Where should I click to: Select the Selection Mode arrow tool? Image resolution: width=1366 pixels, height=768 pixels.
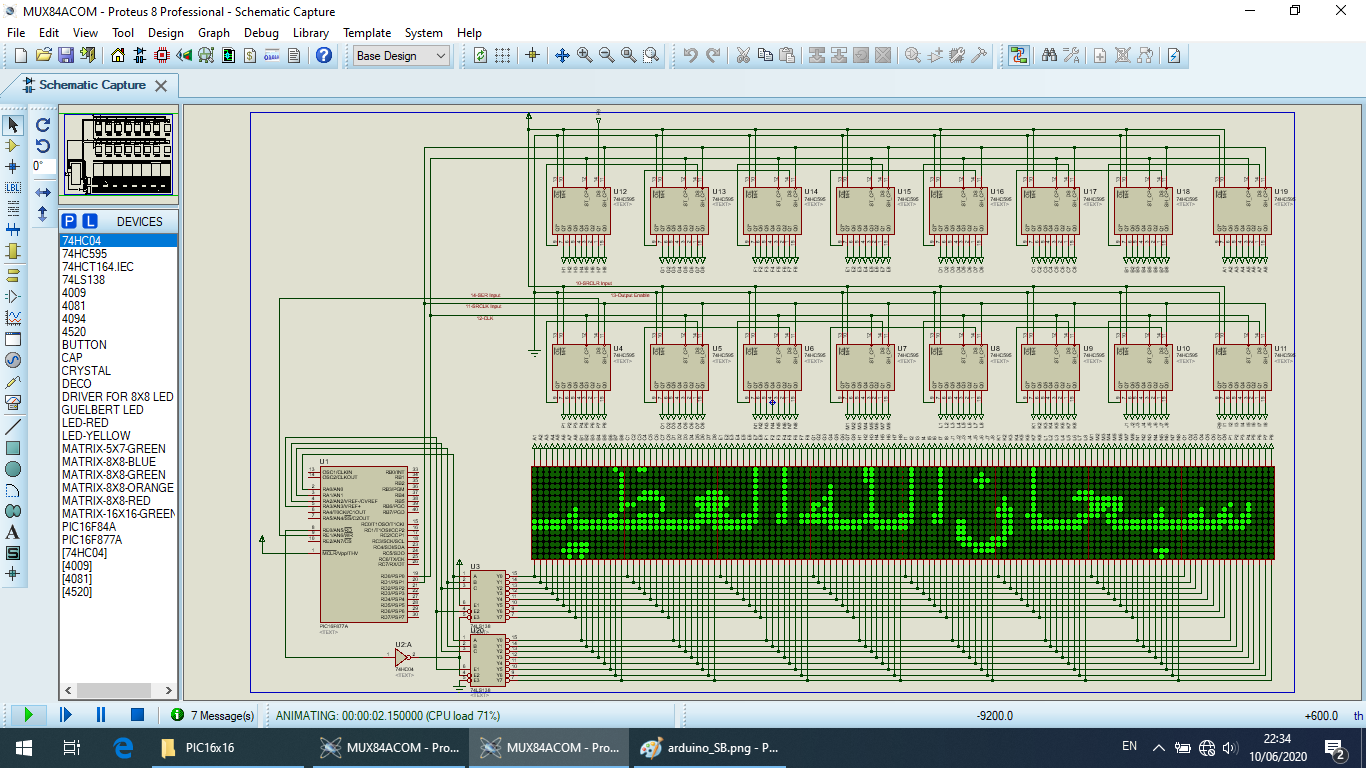click(13, 125)
